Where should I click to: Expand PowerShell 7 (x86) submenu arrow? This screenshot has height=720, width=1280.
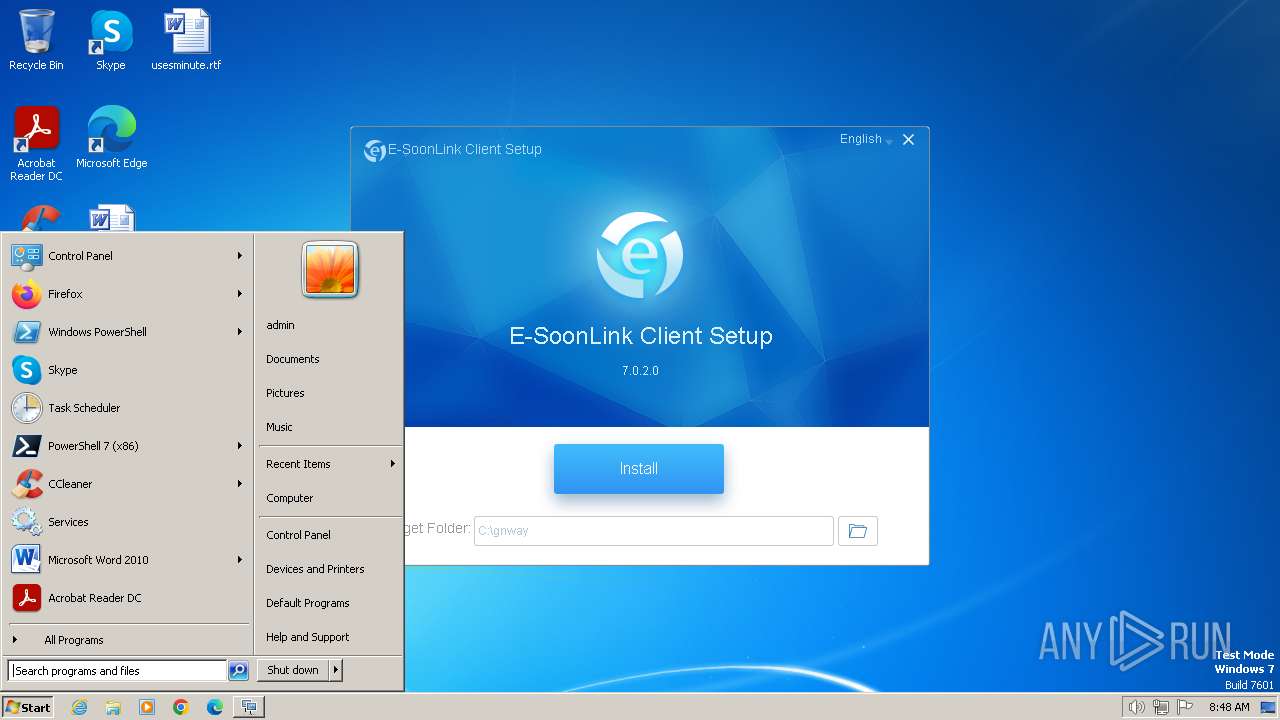[x=240, y=446]
